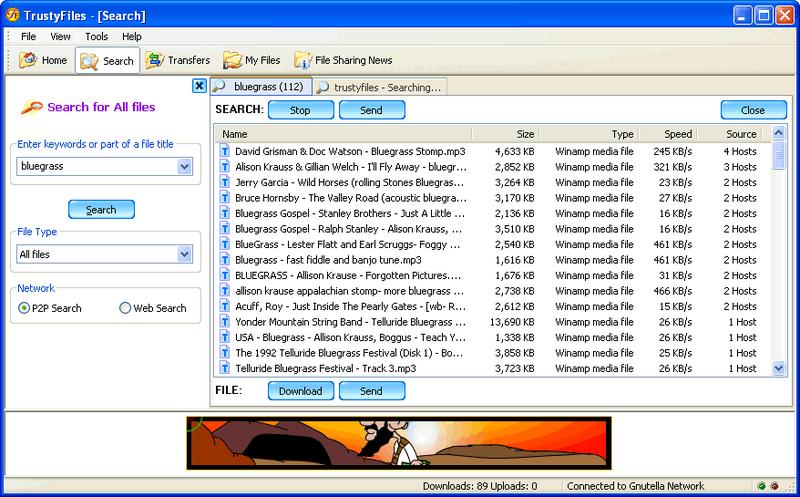Click file icon of fast fiddle and banjo tune
This screenshot has width=800, height=497.
tap(224, 259)
